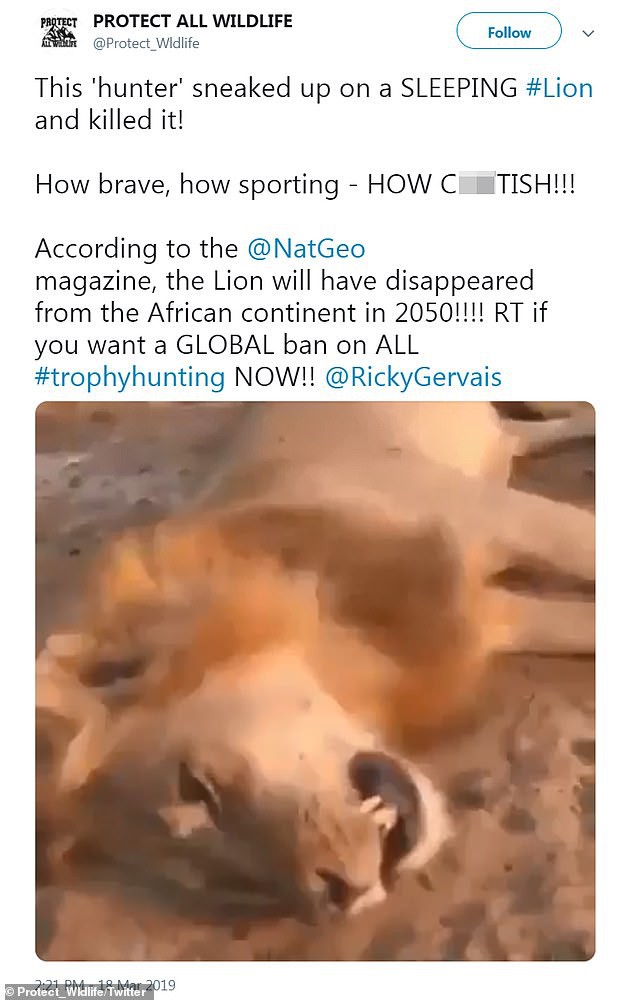Viewport: 634px width, 1000px height.
Task: Click the phrase "and killed it!"
Action: (x=109, y=120)
